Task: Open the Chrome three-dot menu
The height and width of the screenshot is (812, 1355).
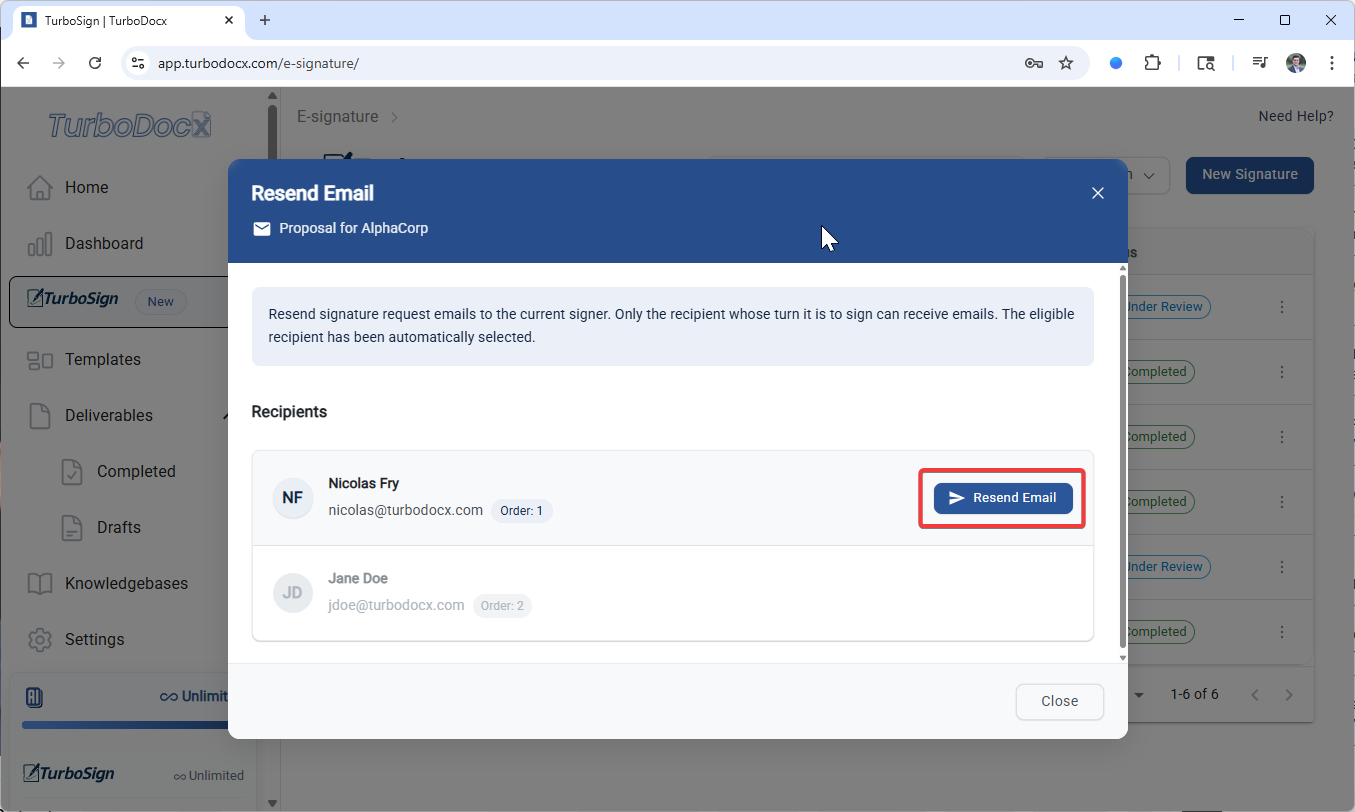Action: point(1332,63)
